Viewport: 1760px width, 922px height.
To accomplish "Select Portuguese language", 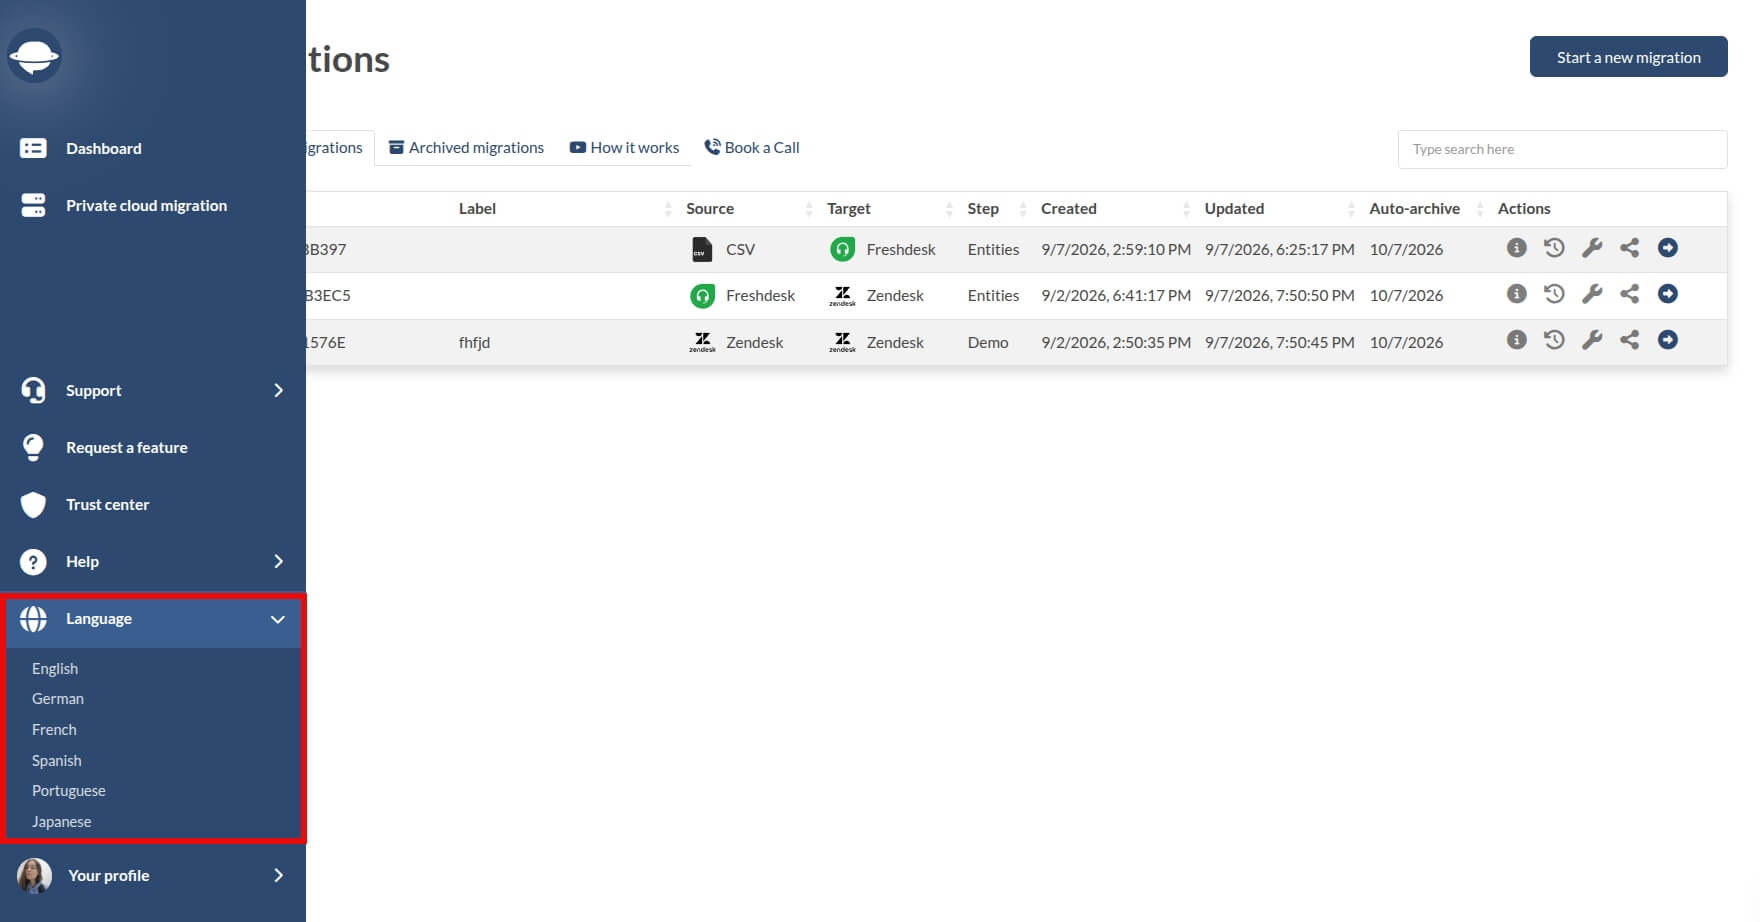I will [x=69, y=790].
